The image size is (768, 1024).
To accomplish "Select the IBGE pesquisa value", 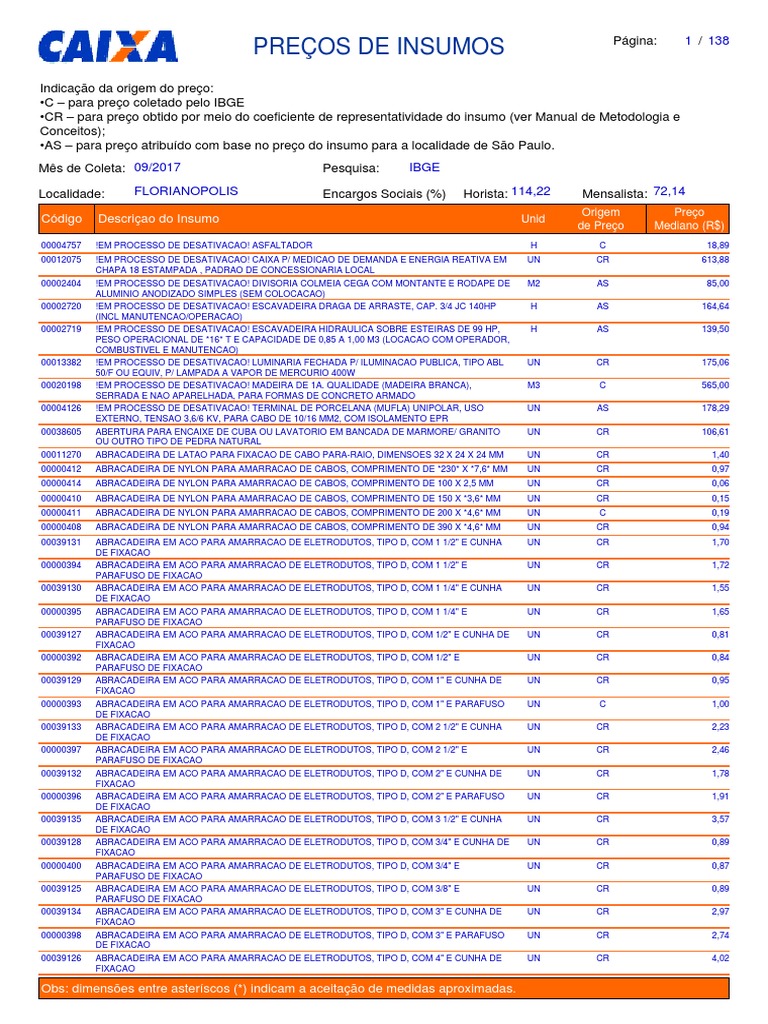I will (x=424, y=167).
